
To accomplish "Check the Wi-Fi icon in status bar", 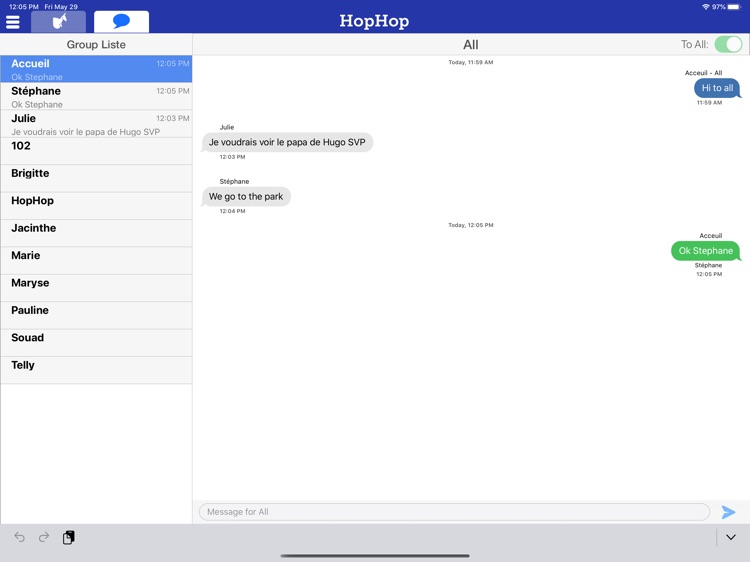I will click(x=706, y=7).
